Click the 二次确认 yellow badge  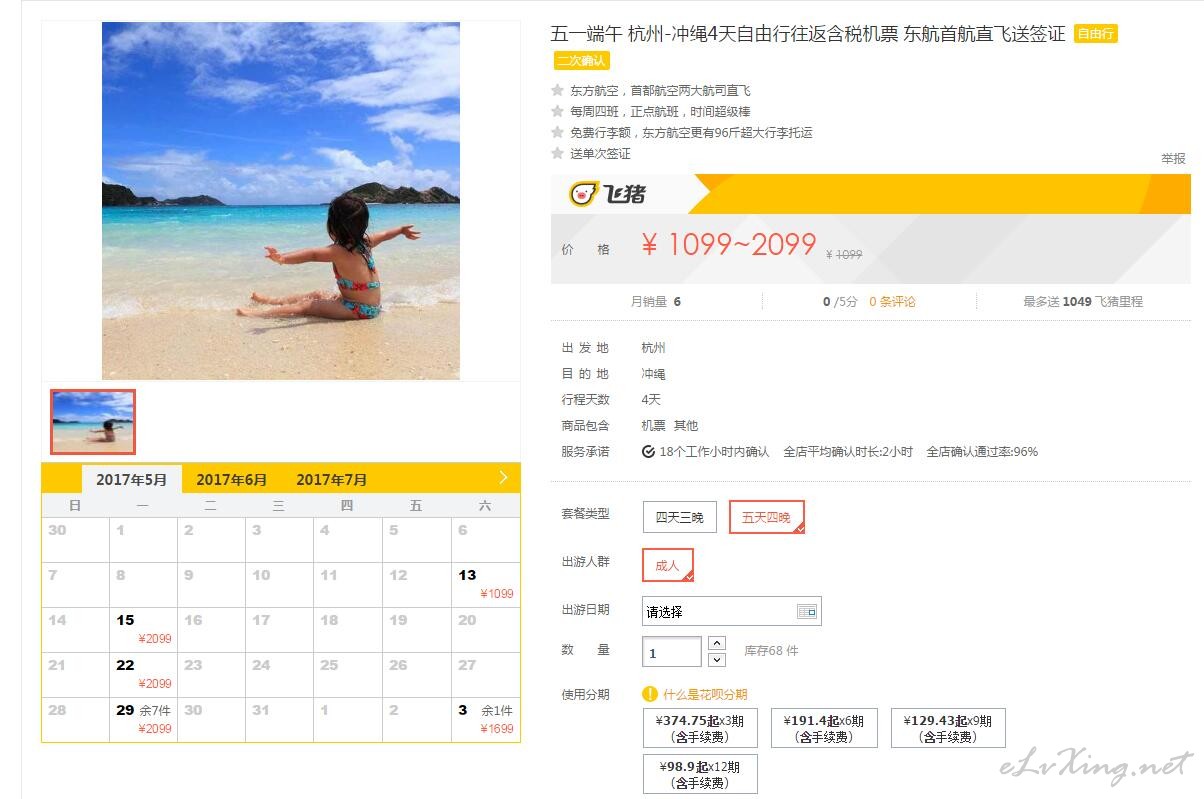(x=582, y=61)
